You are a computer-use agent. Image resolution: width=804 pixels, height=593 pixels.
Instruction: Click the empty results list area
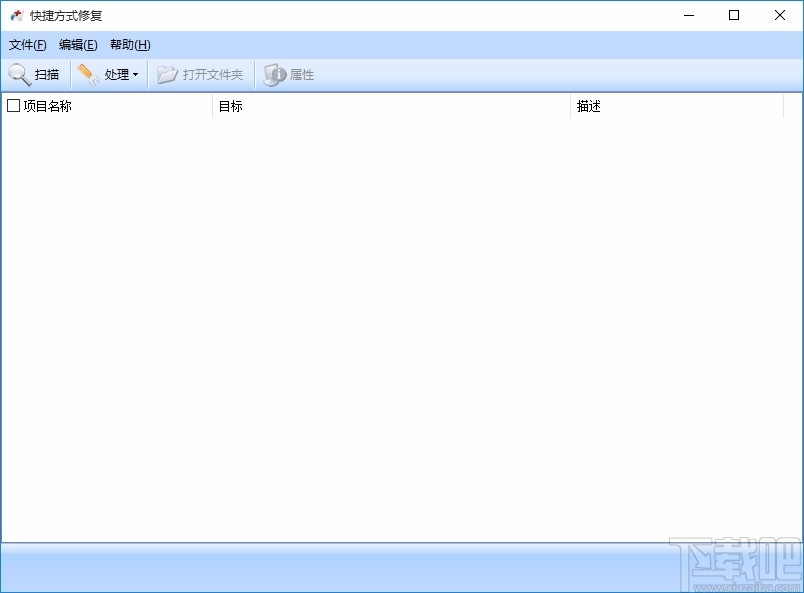click(x=400, y=320)
